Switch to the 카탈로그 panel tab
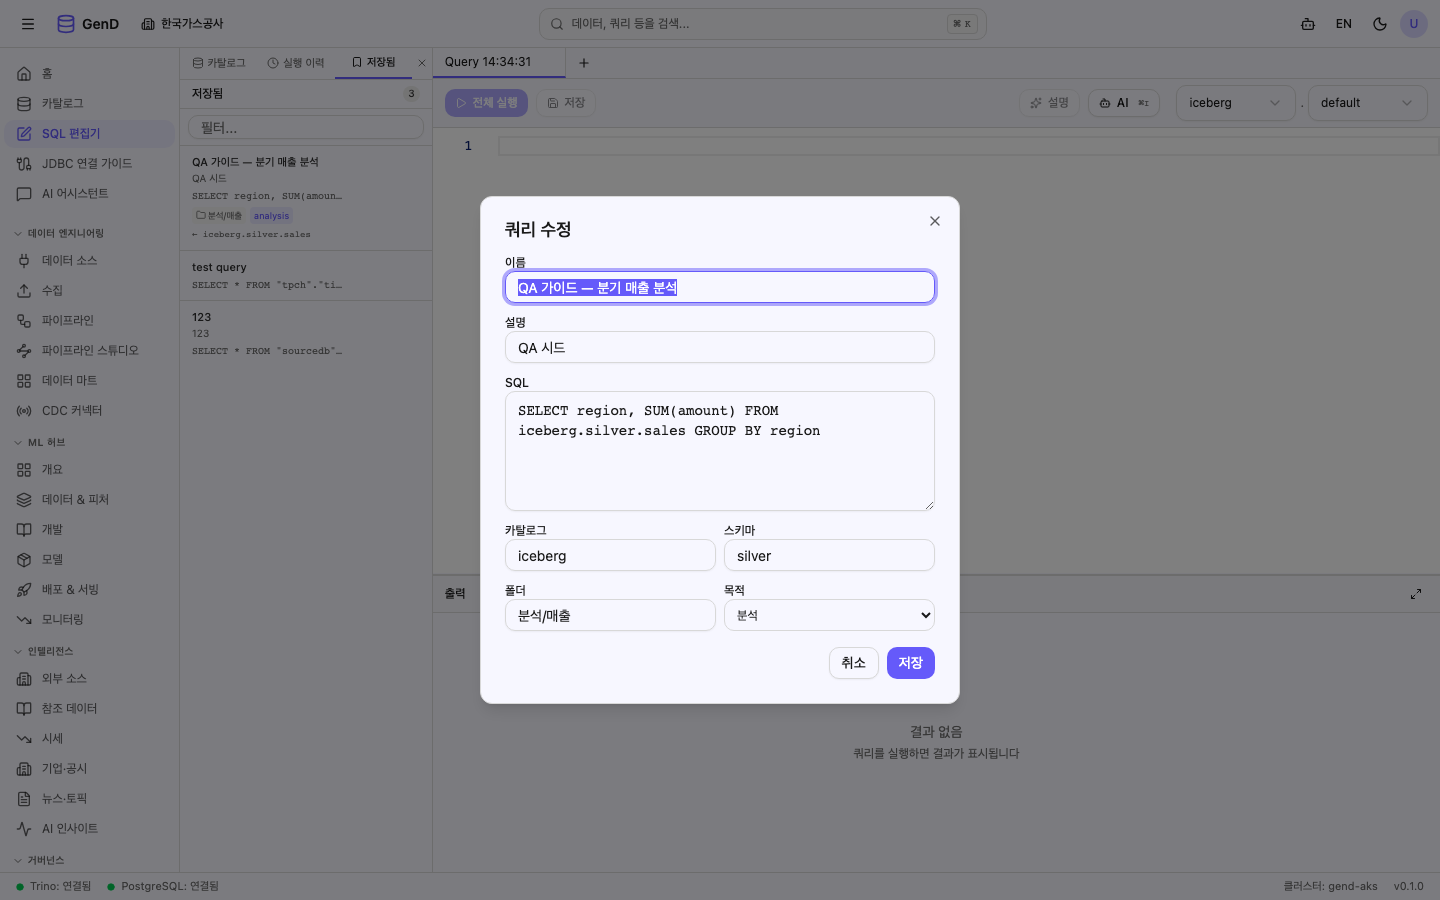Screen dimensions: 1440x900 coord(219,62)
